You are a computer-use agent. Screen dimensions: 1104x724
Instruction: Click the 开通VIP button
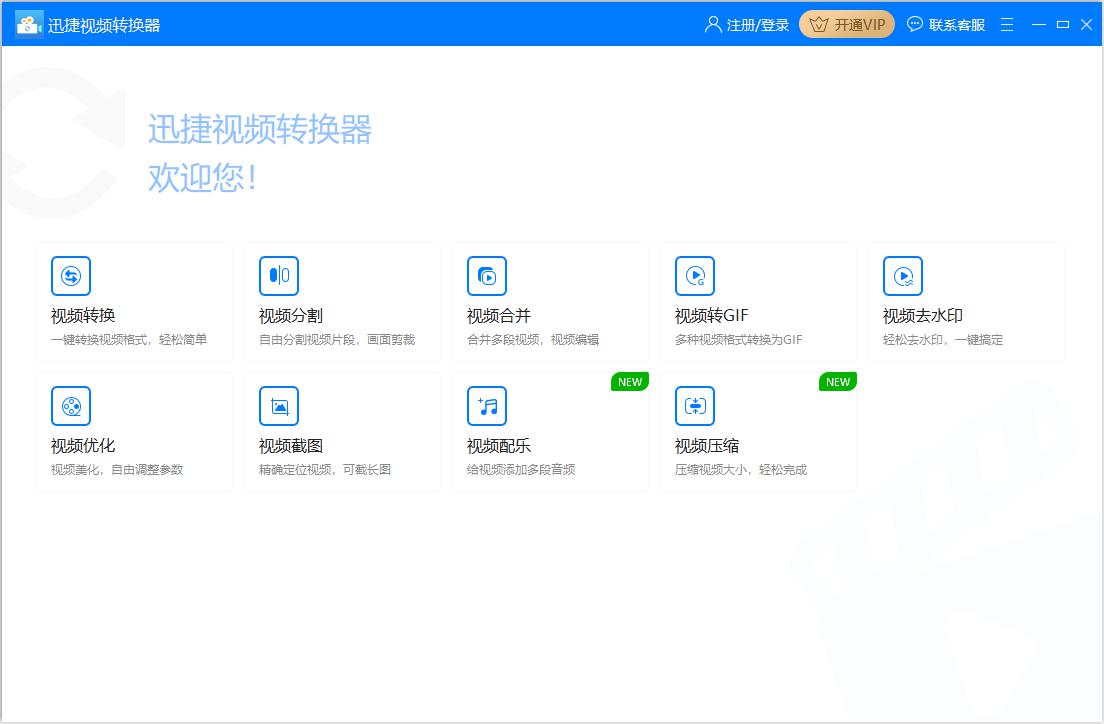point(847,25)
